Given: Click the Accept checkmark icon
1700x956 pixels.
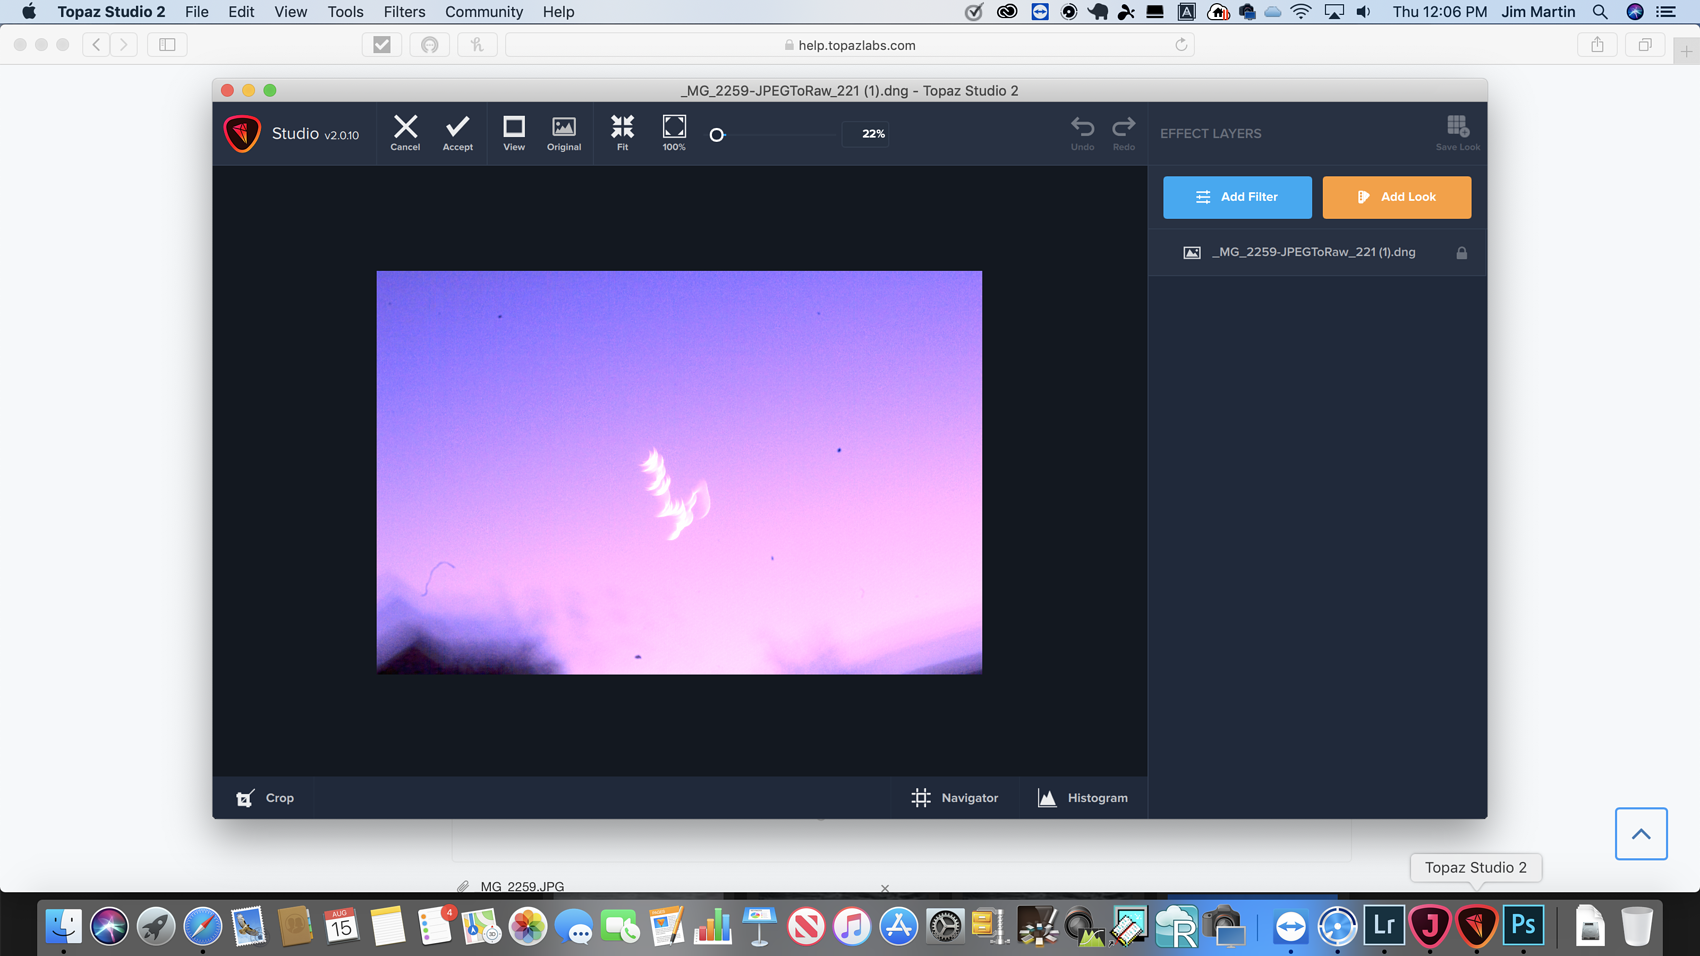Looking at the screenshot, I should (458, 132).
